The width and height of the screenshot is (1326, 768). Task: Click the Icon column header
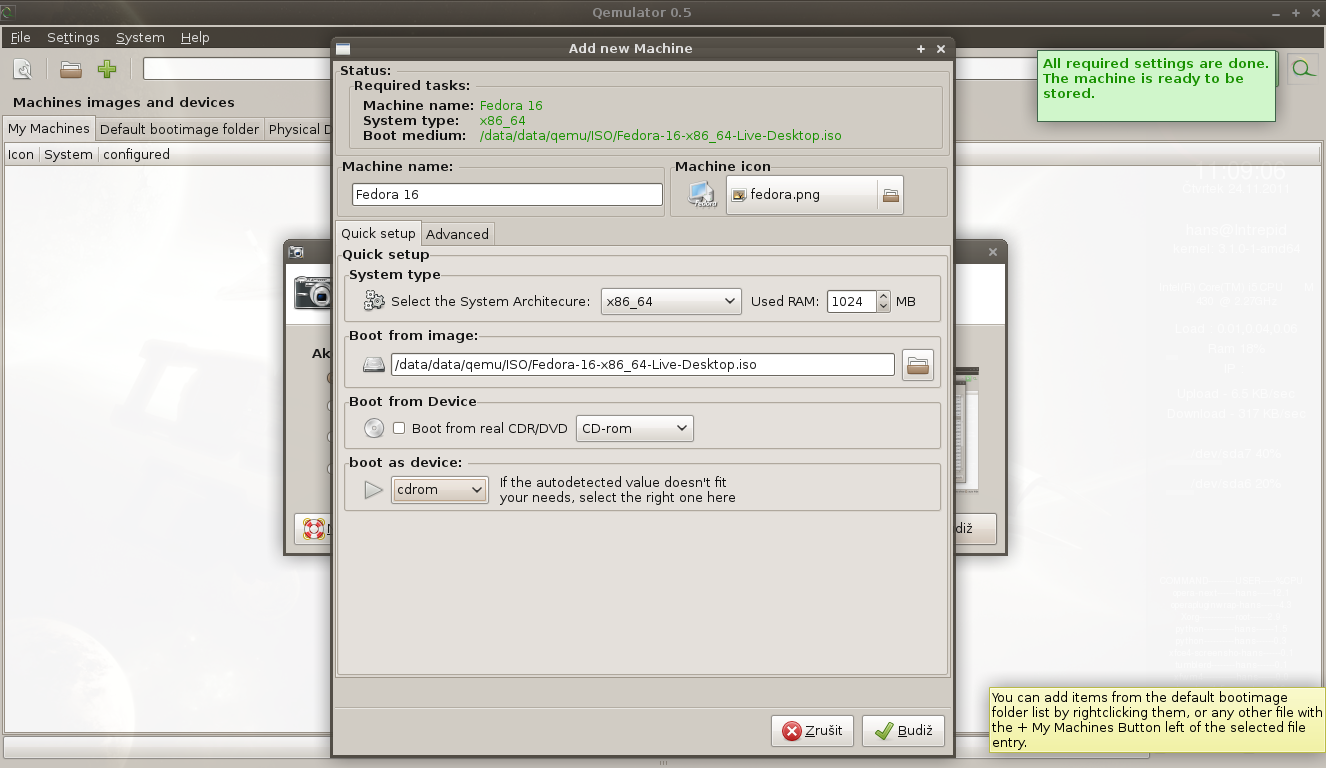point(21,154)
